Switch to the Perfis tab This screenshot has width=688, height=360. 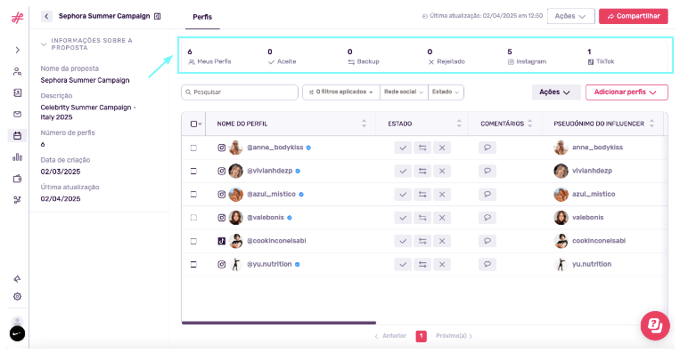202,17
